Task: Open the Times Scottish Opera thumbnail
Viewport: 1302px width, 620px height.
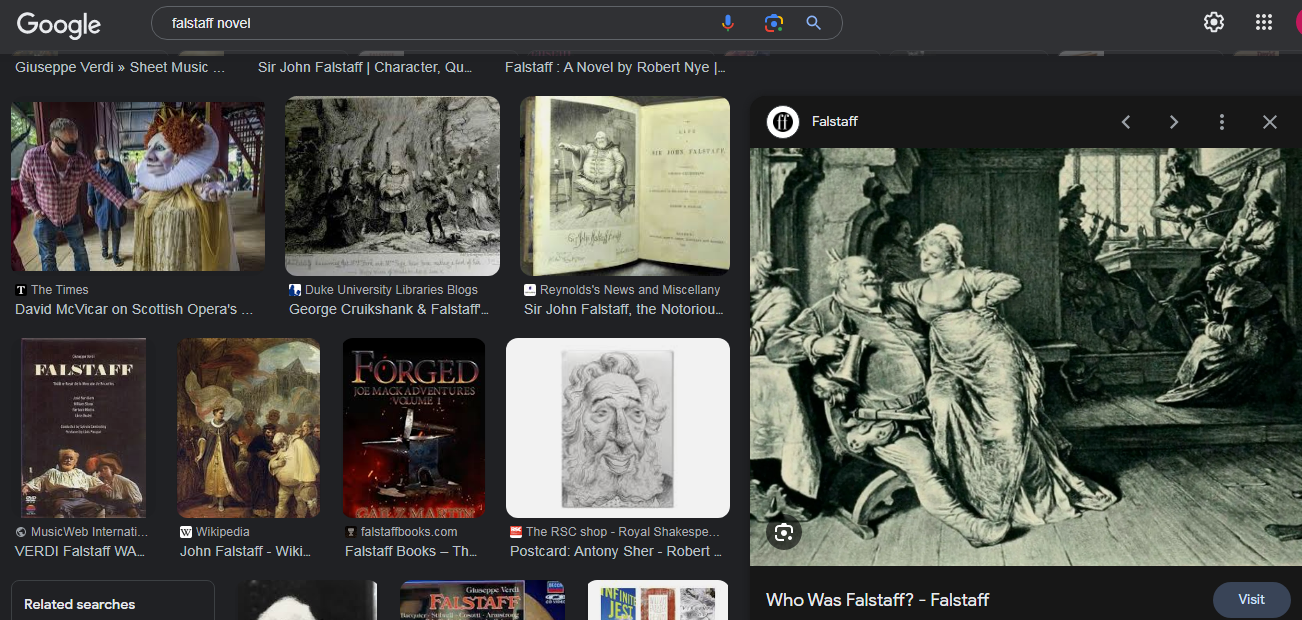Action: pos(138,186)
